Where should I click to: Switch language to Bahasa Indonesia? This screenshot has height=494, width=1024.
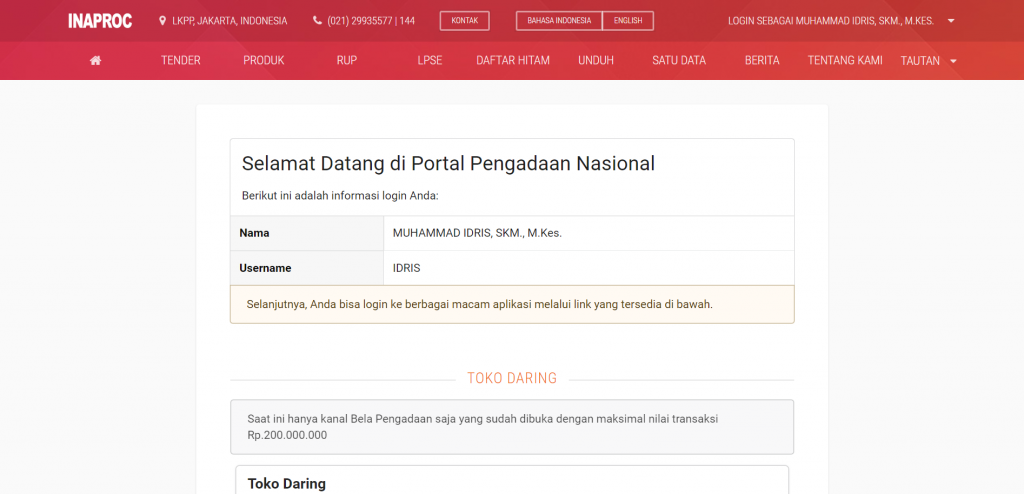click(x=559, y=21)
